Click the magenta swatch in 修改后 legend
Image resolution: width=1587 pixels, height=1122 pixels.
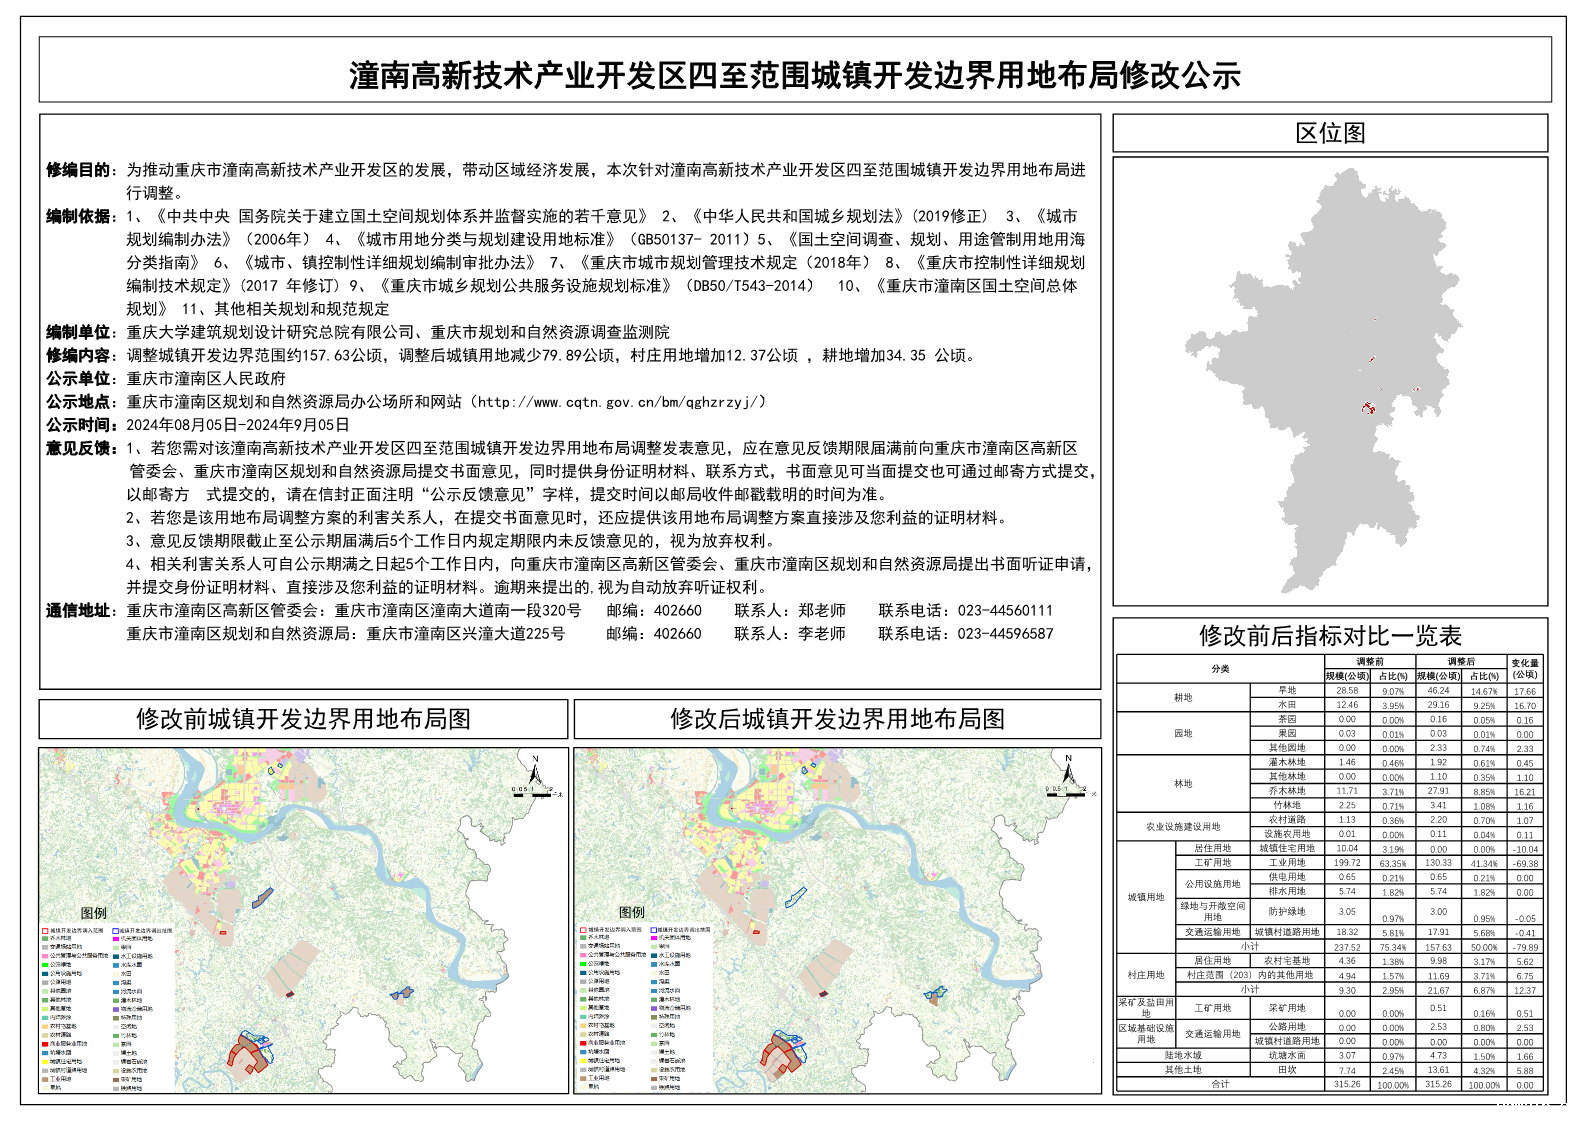(x=654, y=938)
